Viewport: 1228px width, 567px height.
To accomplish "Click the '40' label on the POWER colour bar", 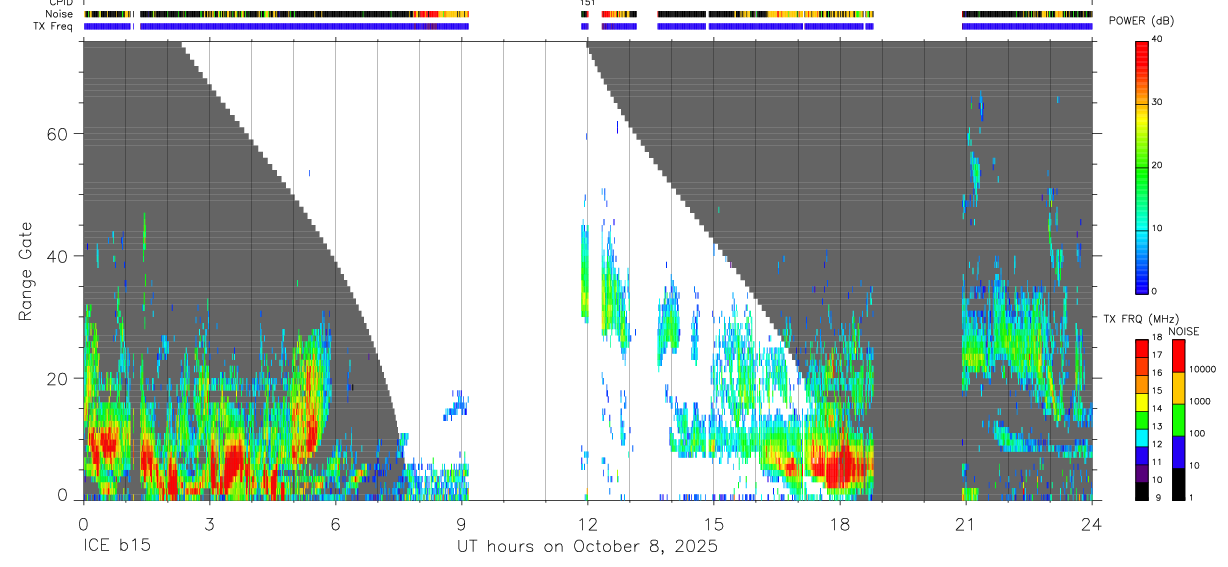I will (1158, 40).
